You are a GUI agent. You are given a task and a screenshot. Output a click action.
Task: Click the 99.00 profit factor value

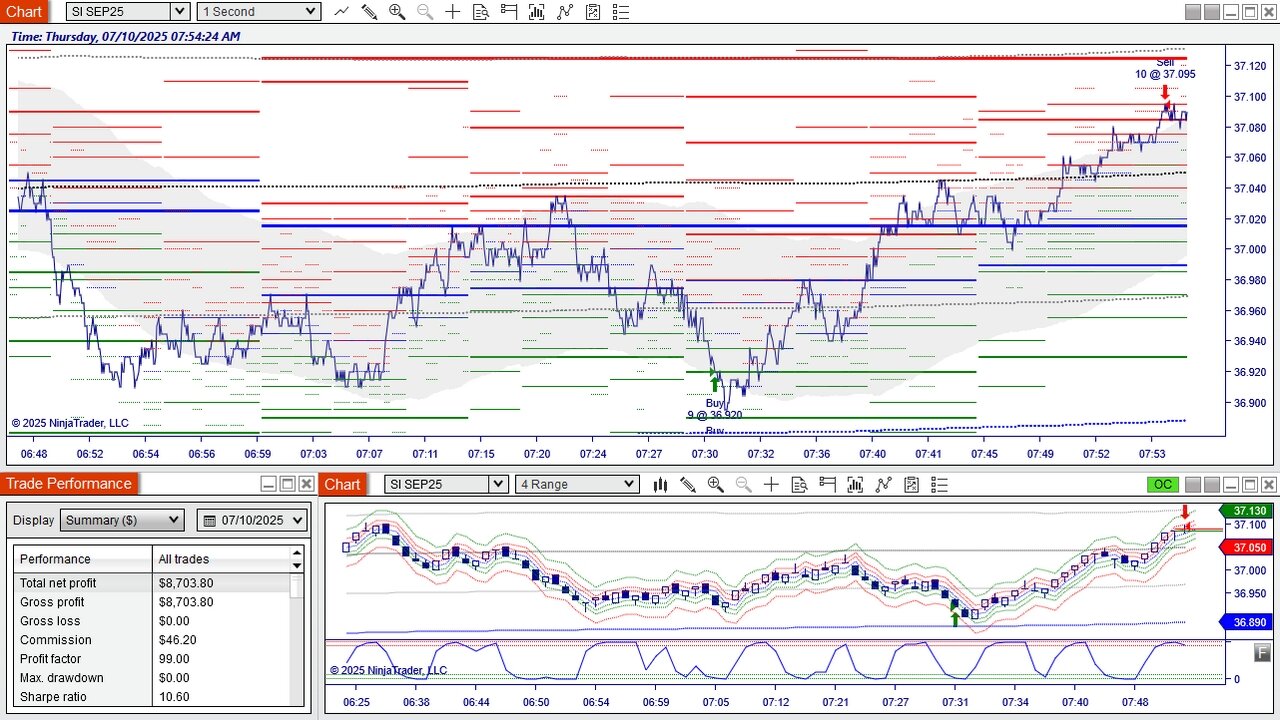174,659
